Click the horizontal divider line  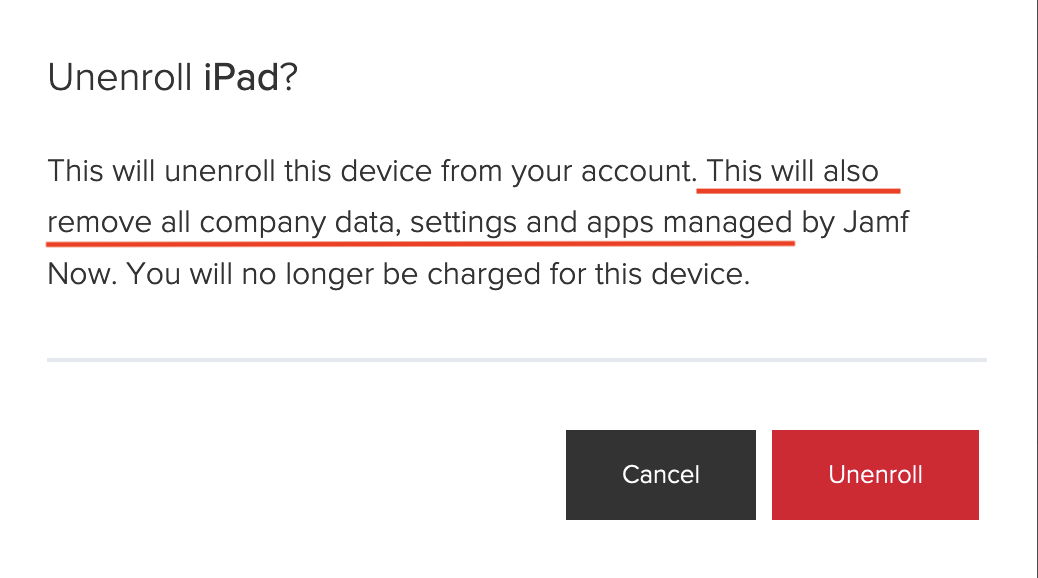(517, 360)
